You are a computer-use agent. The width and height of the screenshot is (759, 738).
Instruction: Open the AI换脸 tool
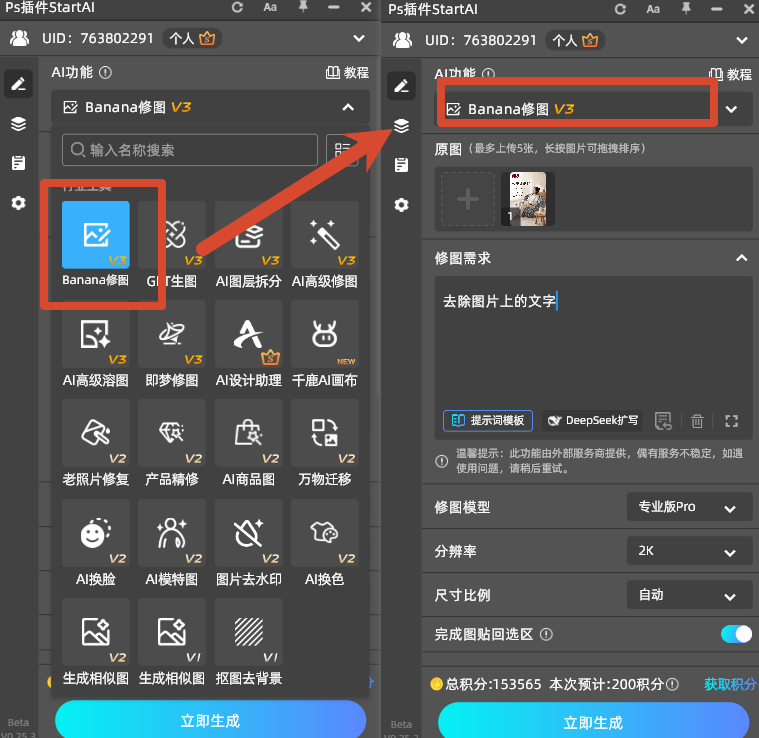coord(95,533)
